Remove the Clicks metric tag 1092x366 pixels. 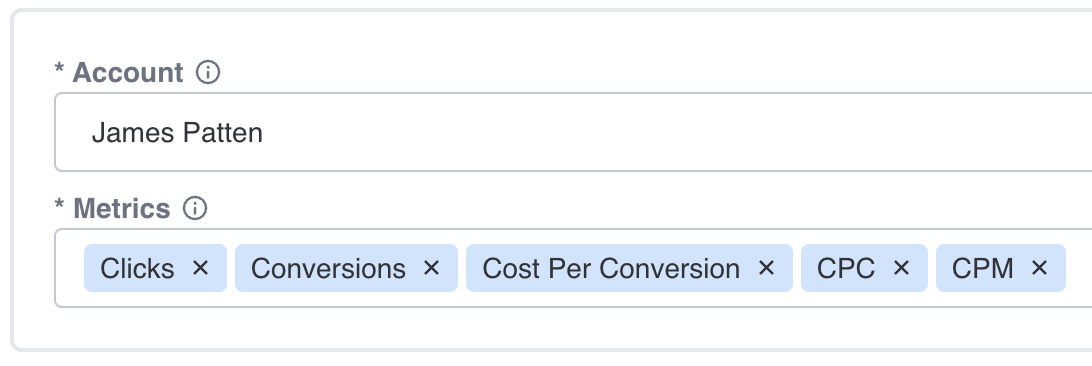click(x=201, y=268)
